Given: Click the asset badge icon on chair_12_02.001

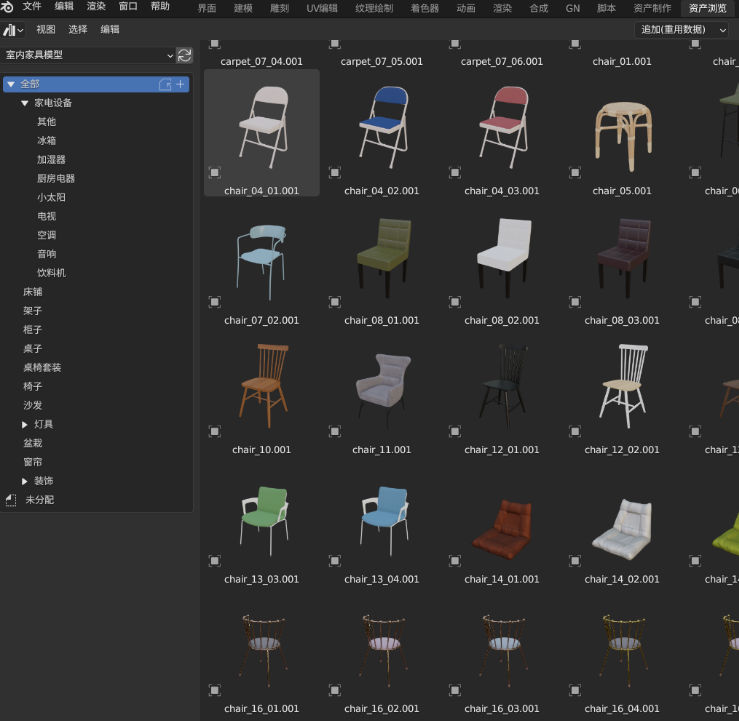Looking at the screenshot, I should (x=575, y=432).
